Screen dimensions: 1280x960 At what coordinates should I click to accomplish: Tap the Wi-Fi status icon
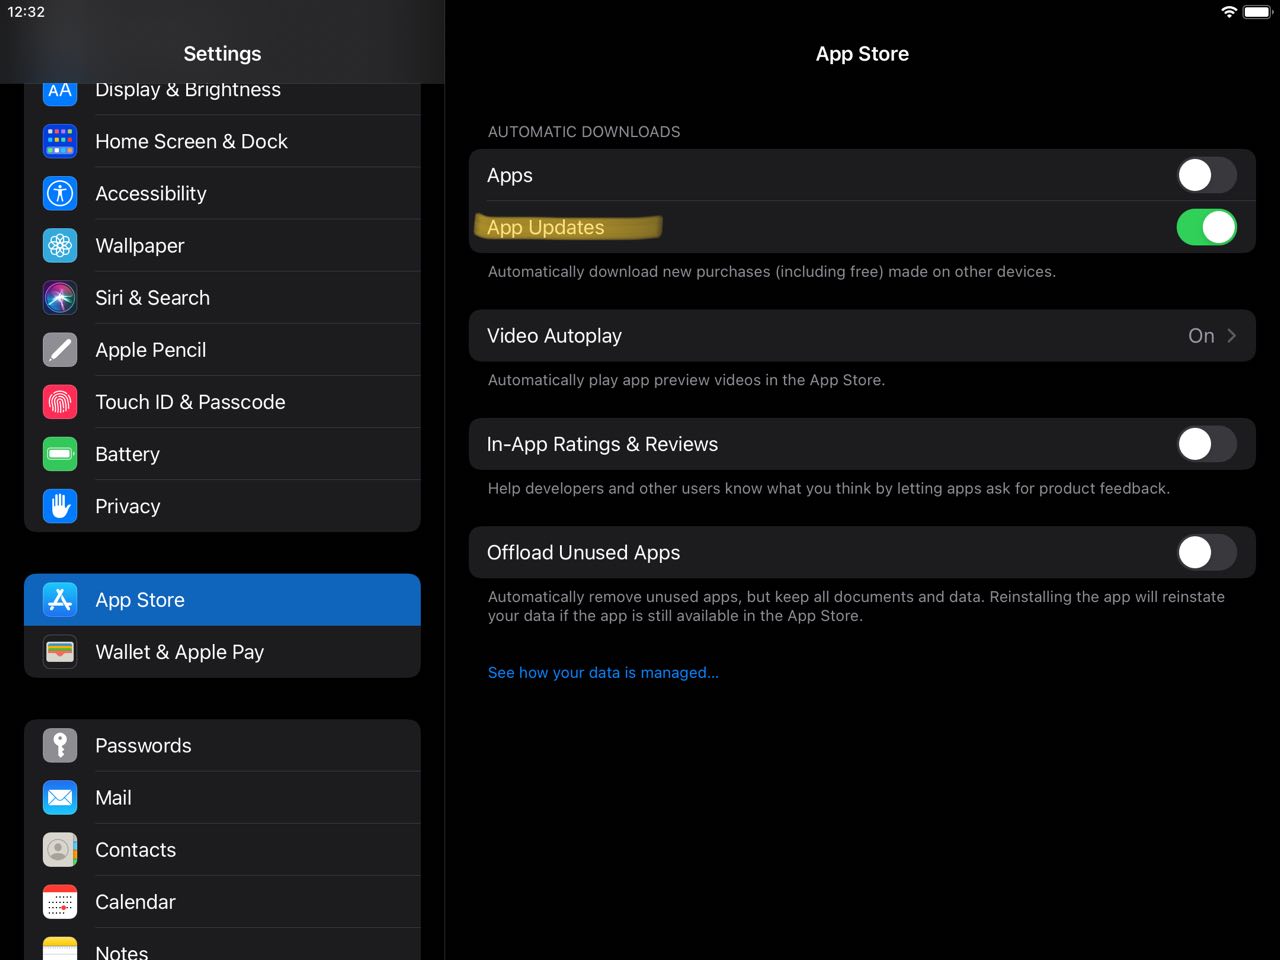pyautogui.click(x=1229, y=12)
